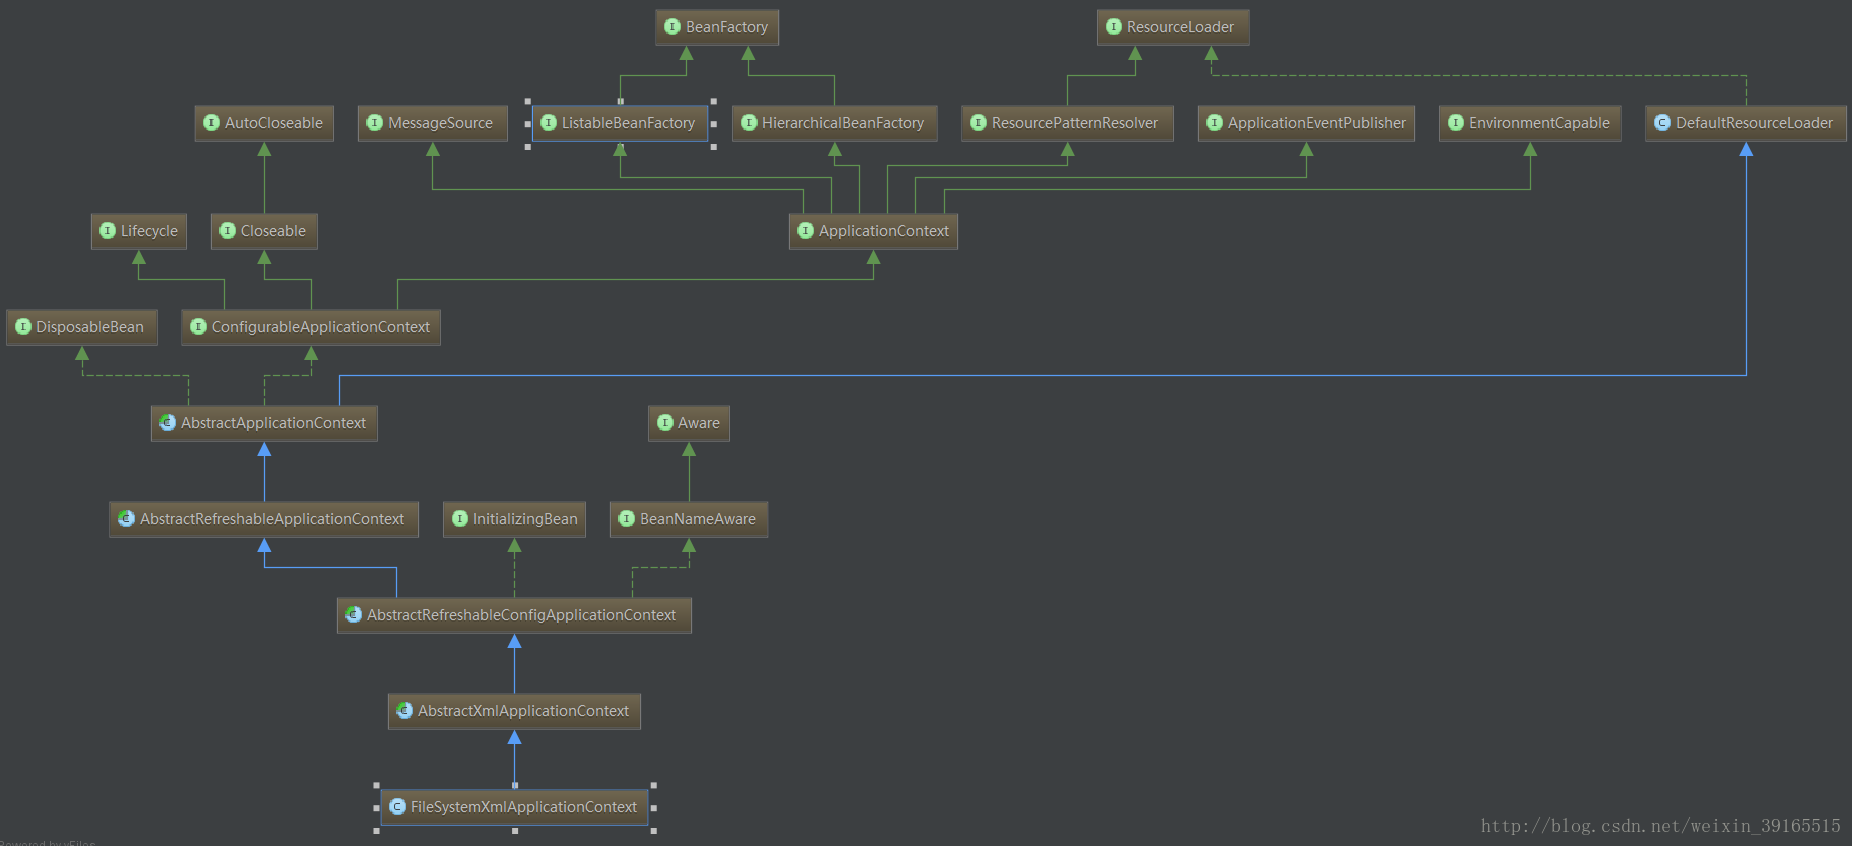The height and width of the screenshot is (846, 1852).
Task: Click the interface icon on ApplicationContext
Action: tap(806, 231)
